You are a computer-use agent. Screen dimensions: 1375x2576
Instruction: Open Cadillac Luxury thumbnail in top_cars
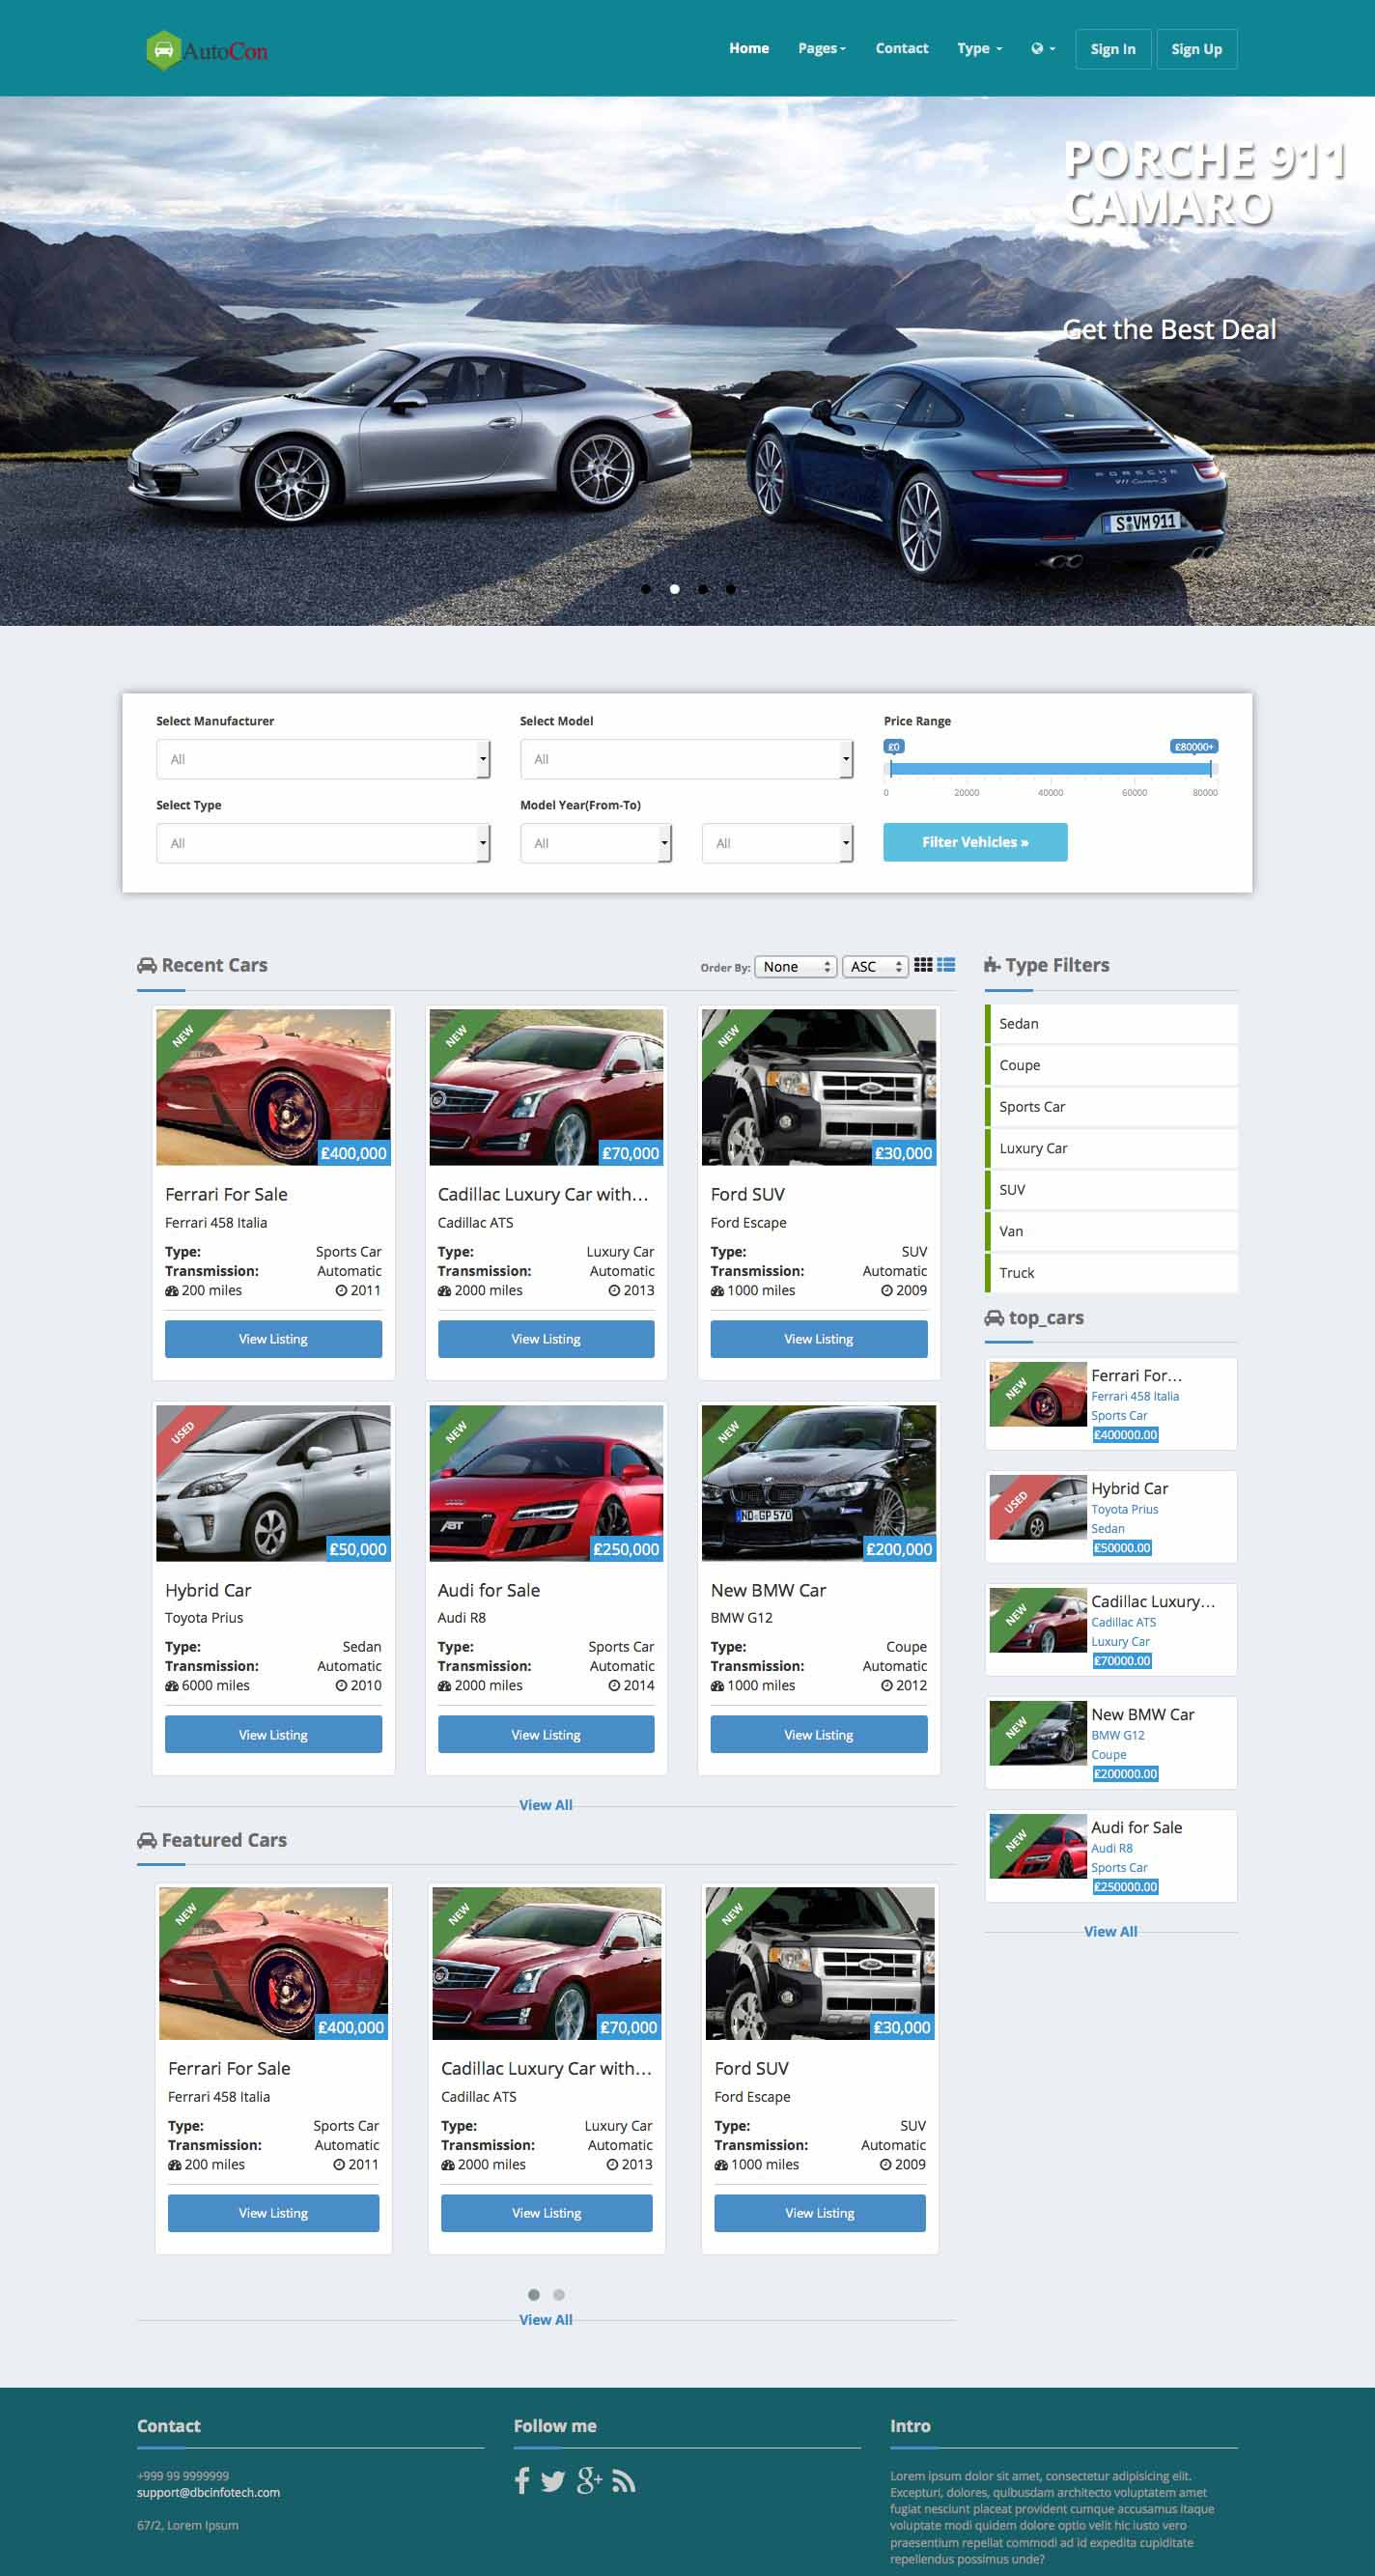tap(1038, 1620)
